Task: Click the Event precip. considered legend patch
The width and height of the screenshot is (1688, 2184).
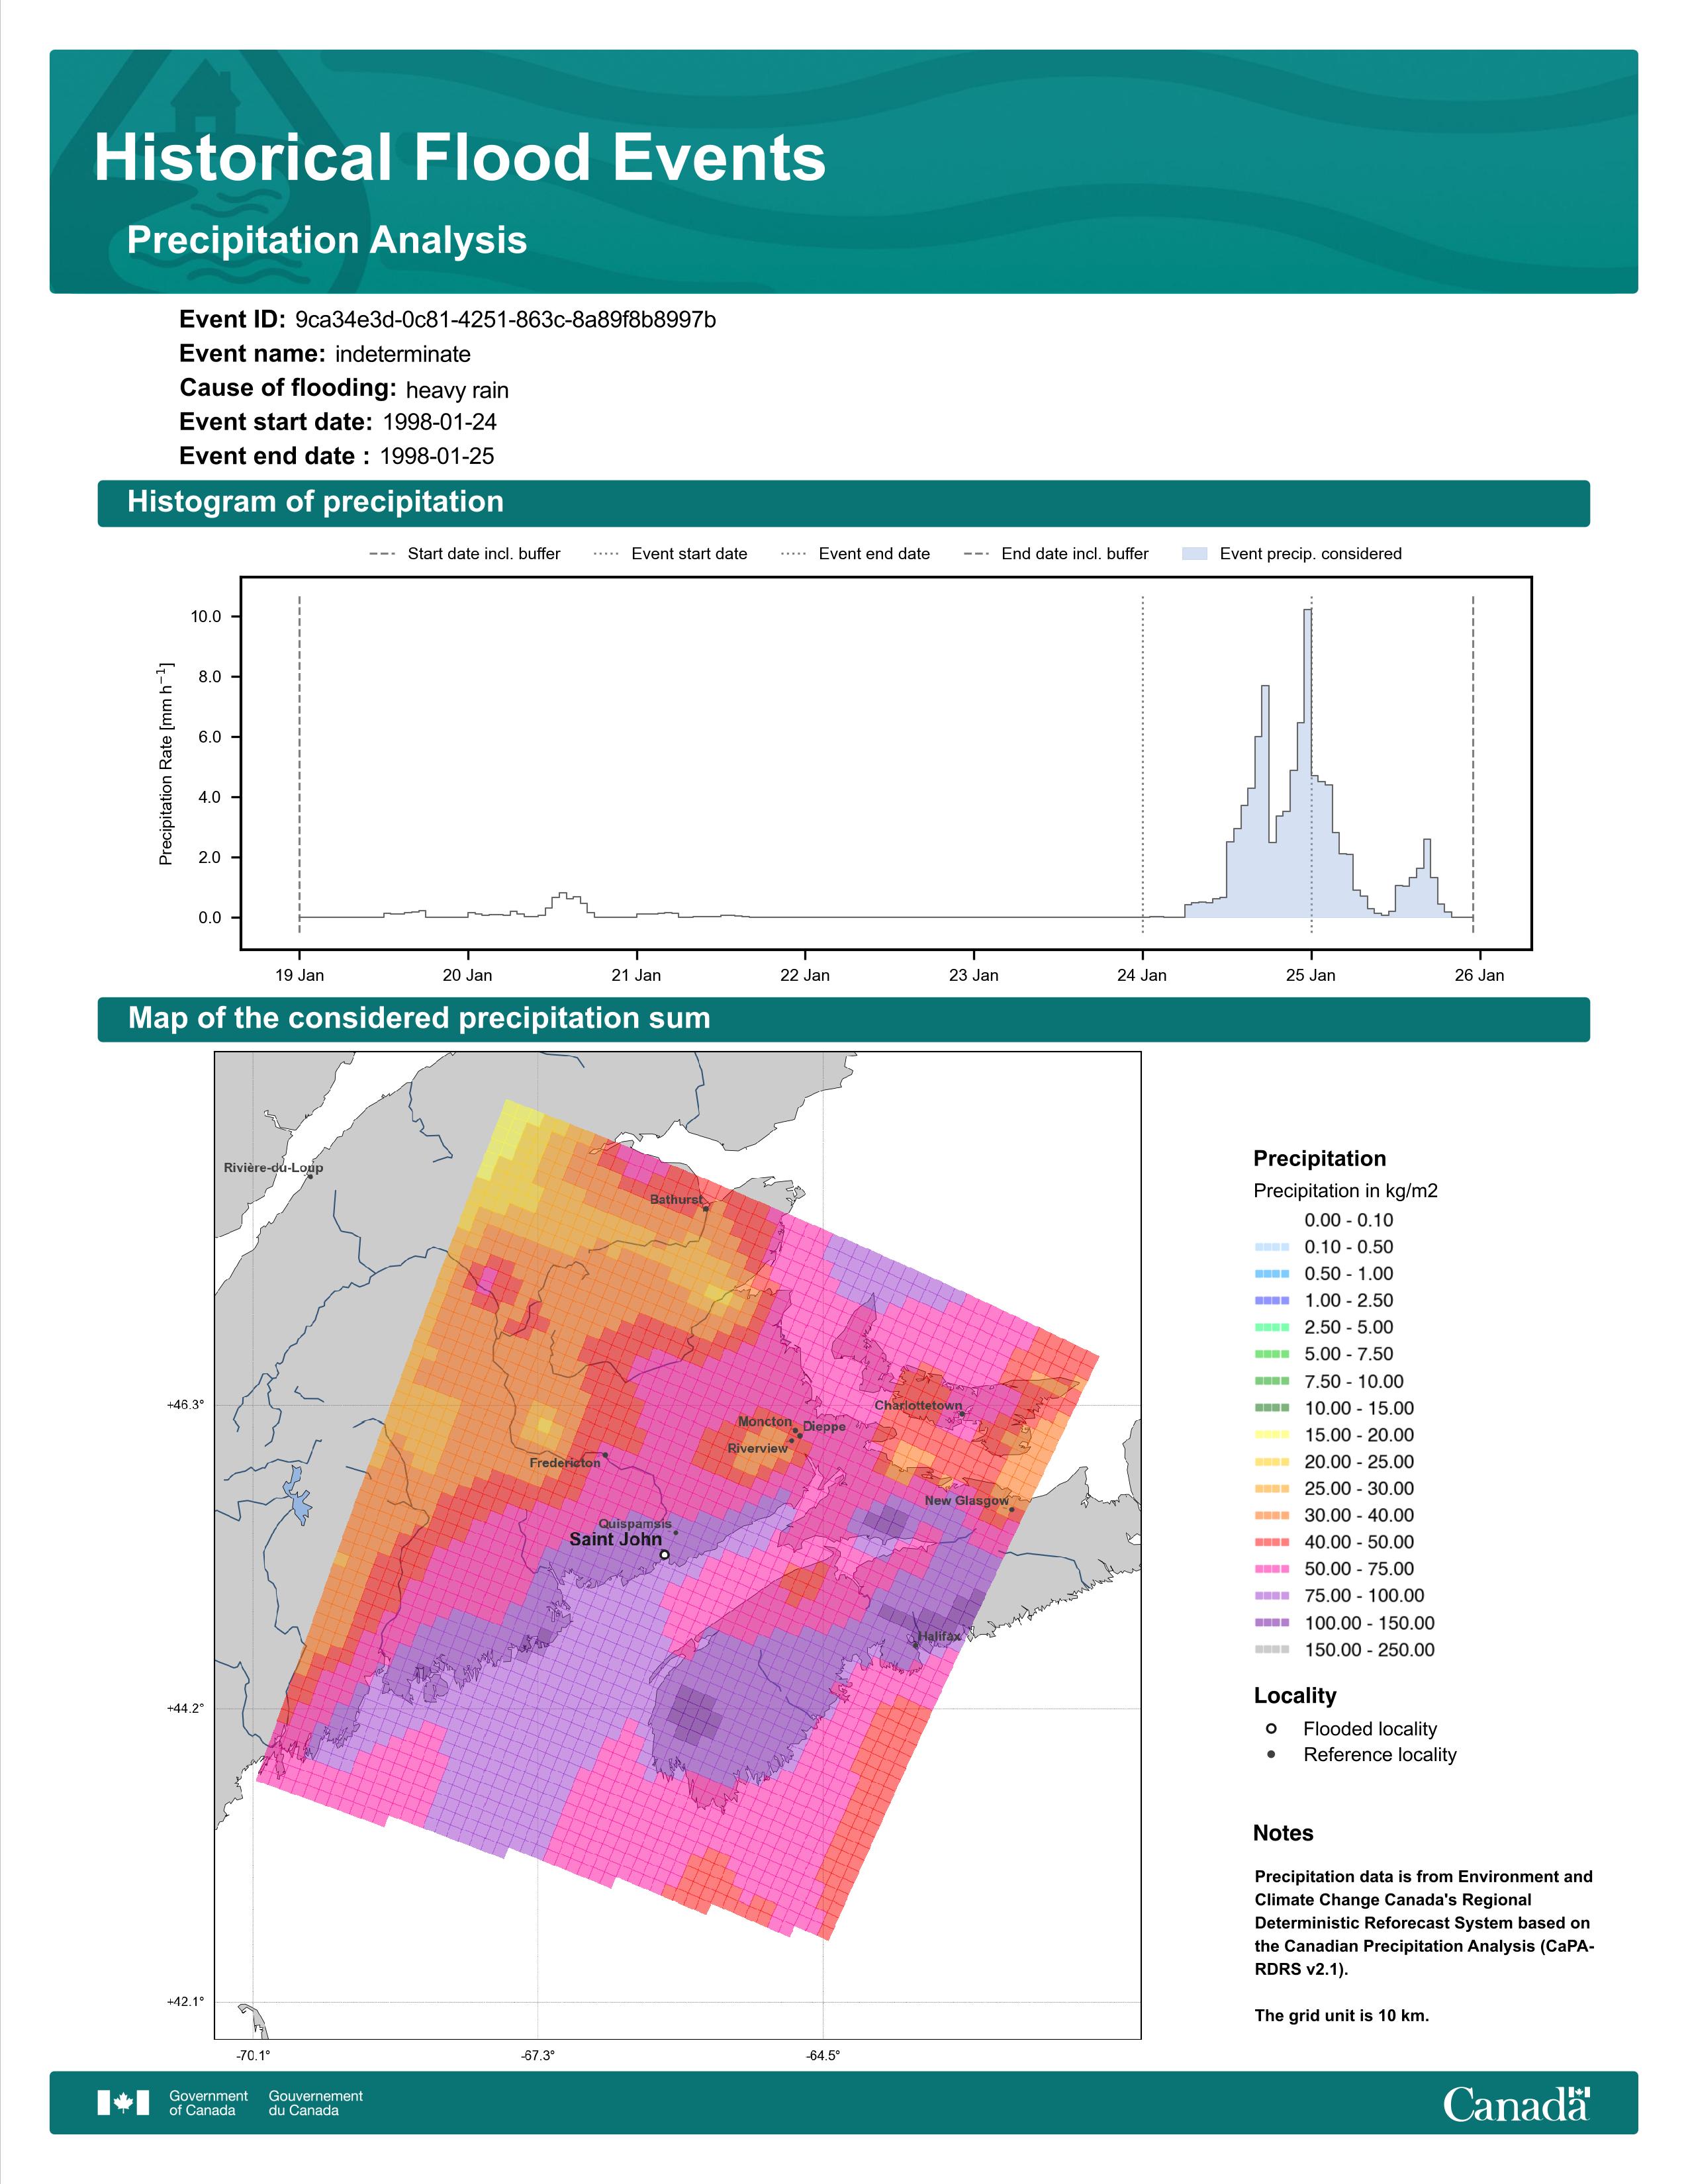Action: pyautogui.click(x=1194, y=554)
